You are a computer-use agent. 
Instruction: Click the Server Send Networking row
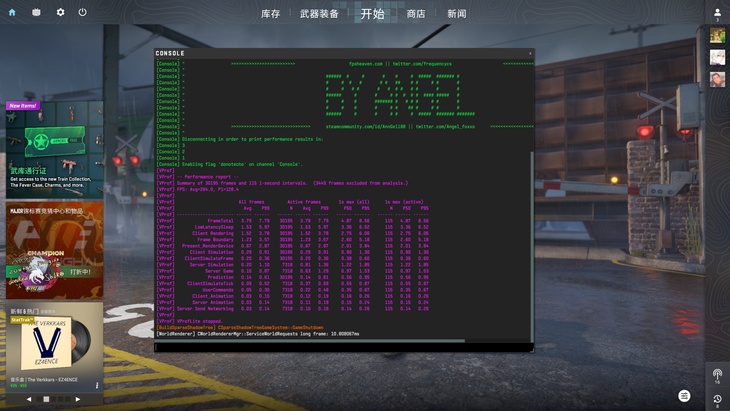pyautogui.click(x=292, y=309)
